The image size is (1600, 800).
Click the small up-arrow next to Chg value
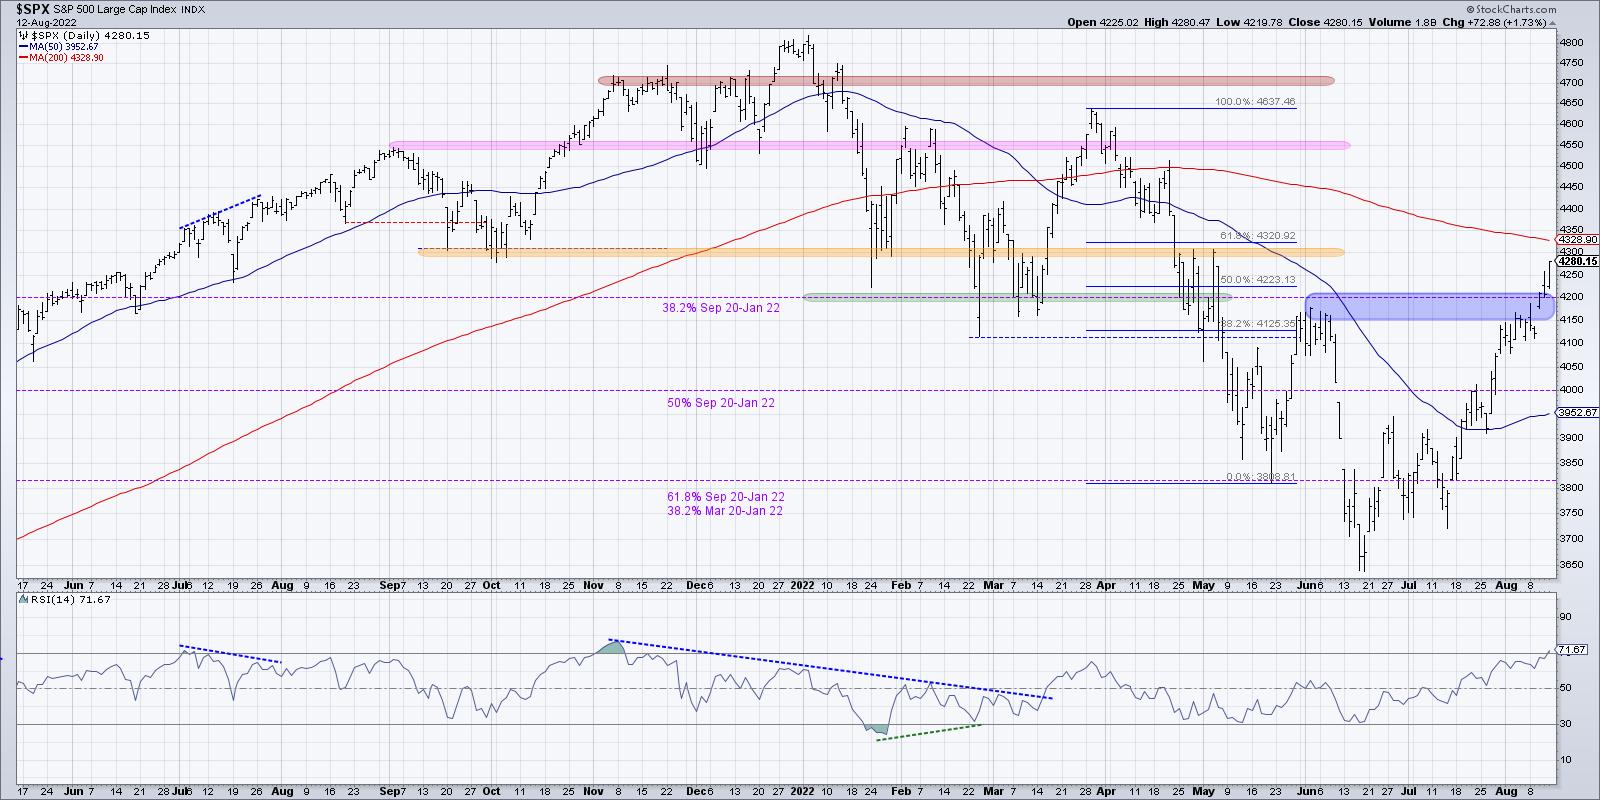pyautogui.click(x=1550, y=22)
